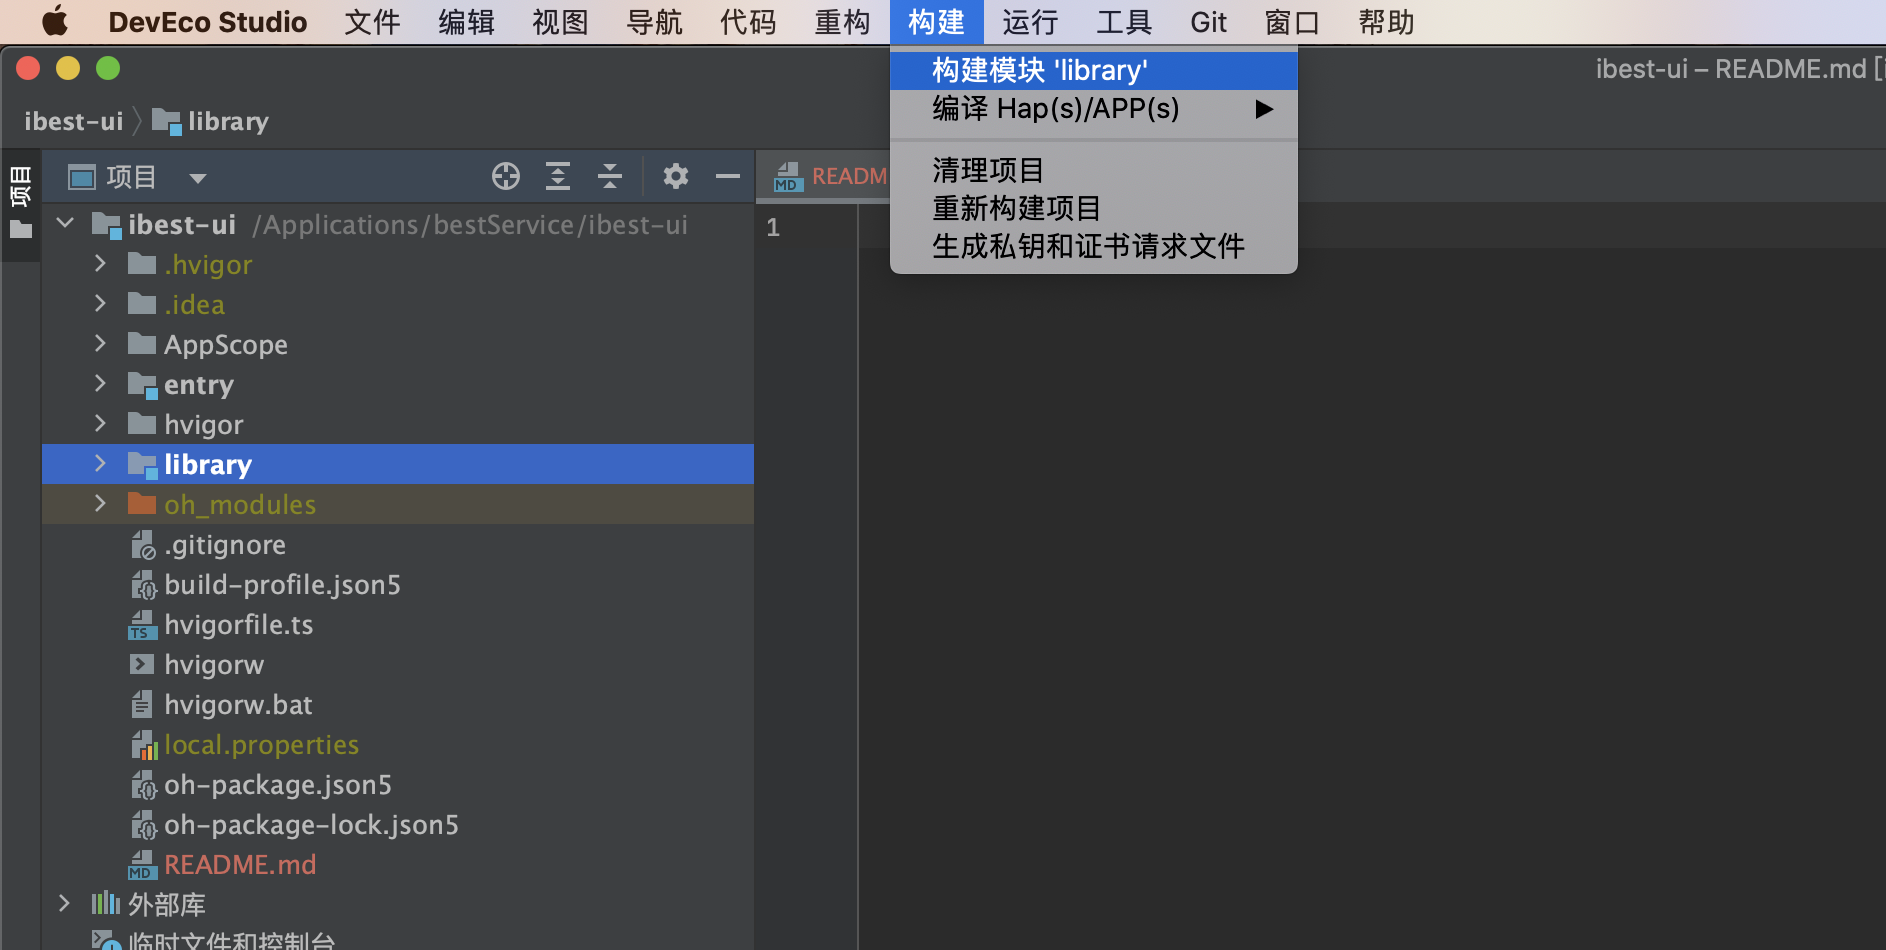This screenshot has width=1886, height=950.
Task: Click the README.md markdown file icon in tree
Action: click(143, 865)
